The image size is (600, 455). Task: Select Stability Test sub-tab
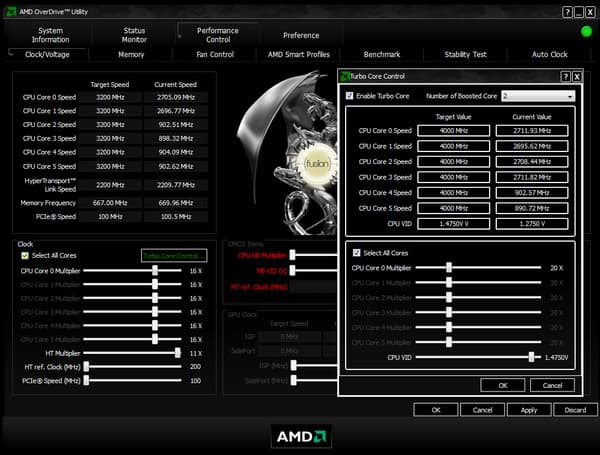coord(465,54)
